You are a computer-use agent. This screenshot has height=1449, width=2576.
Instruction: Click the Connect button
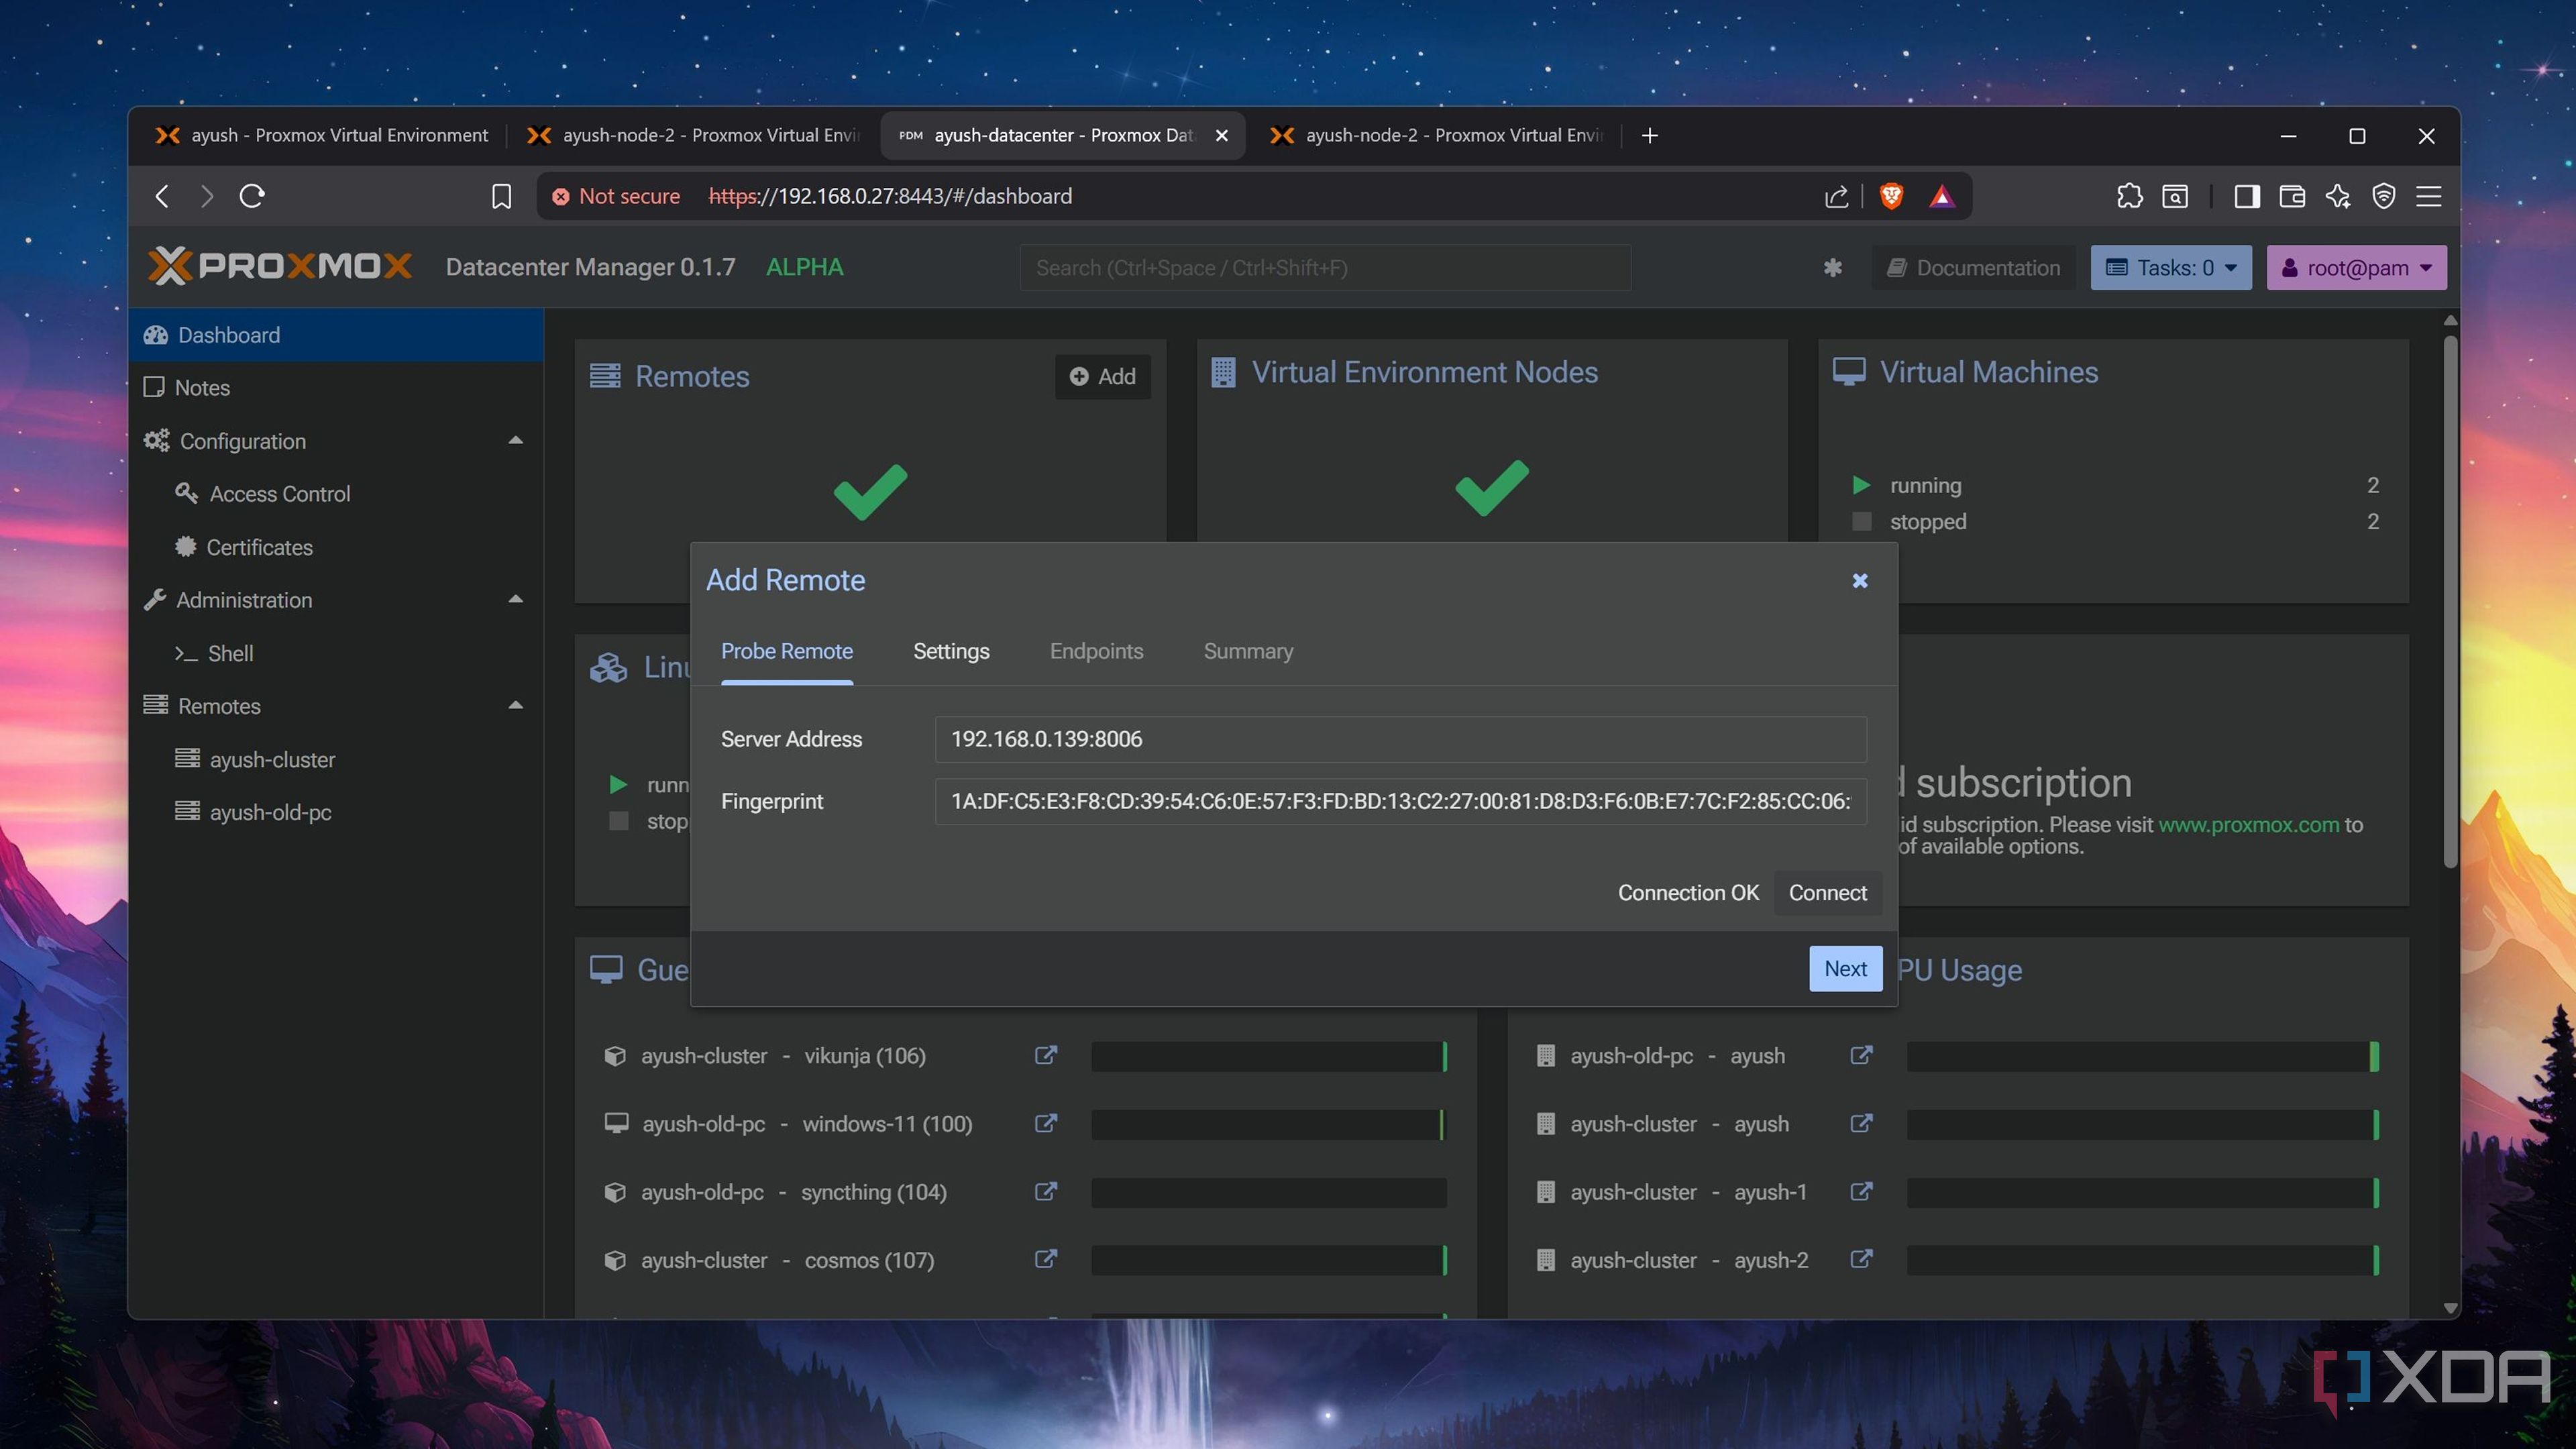point(1827,893)
